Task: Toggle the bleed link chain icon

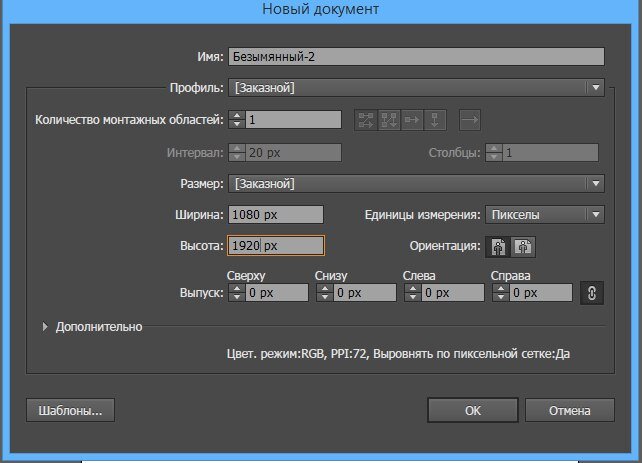Action: [592, 293]
